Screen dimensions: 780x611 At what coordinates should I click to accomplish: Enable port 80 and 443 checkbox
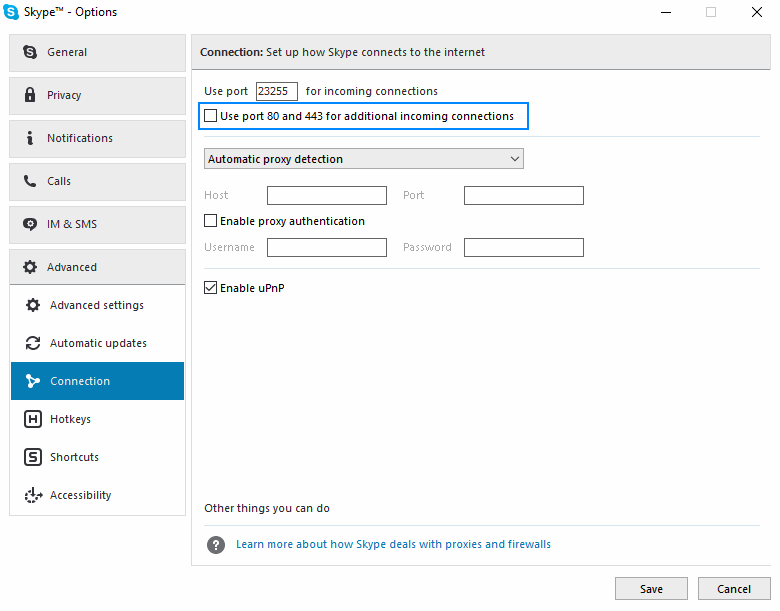click(x=210, y=116)
